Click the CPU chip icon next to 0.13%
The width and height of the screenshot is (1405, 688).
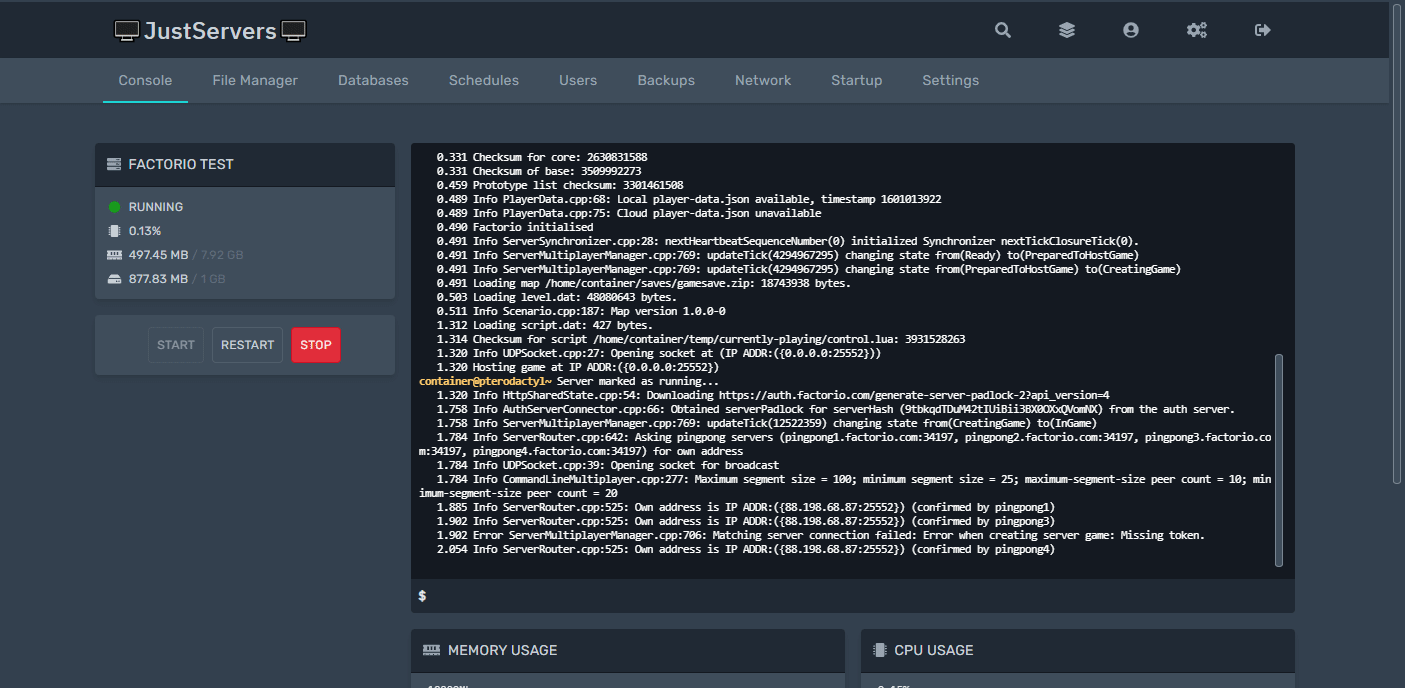[x=114, y=231]
